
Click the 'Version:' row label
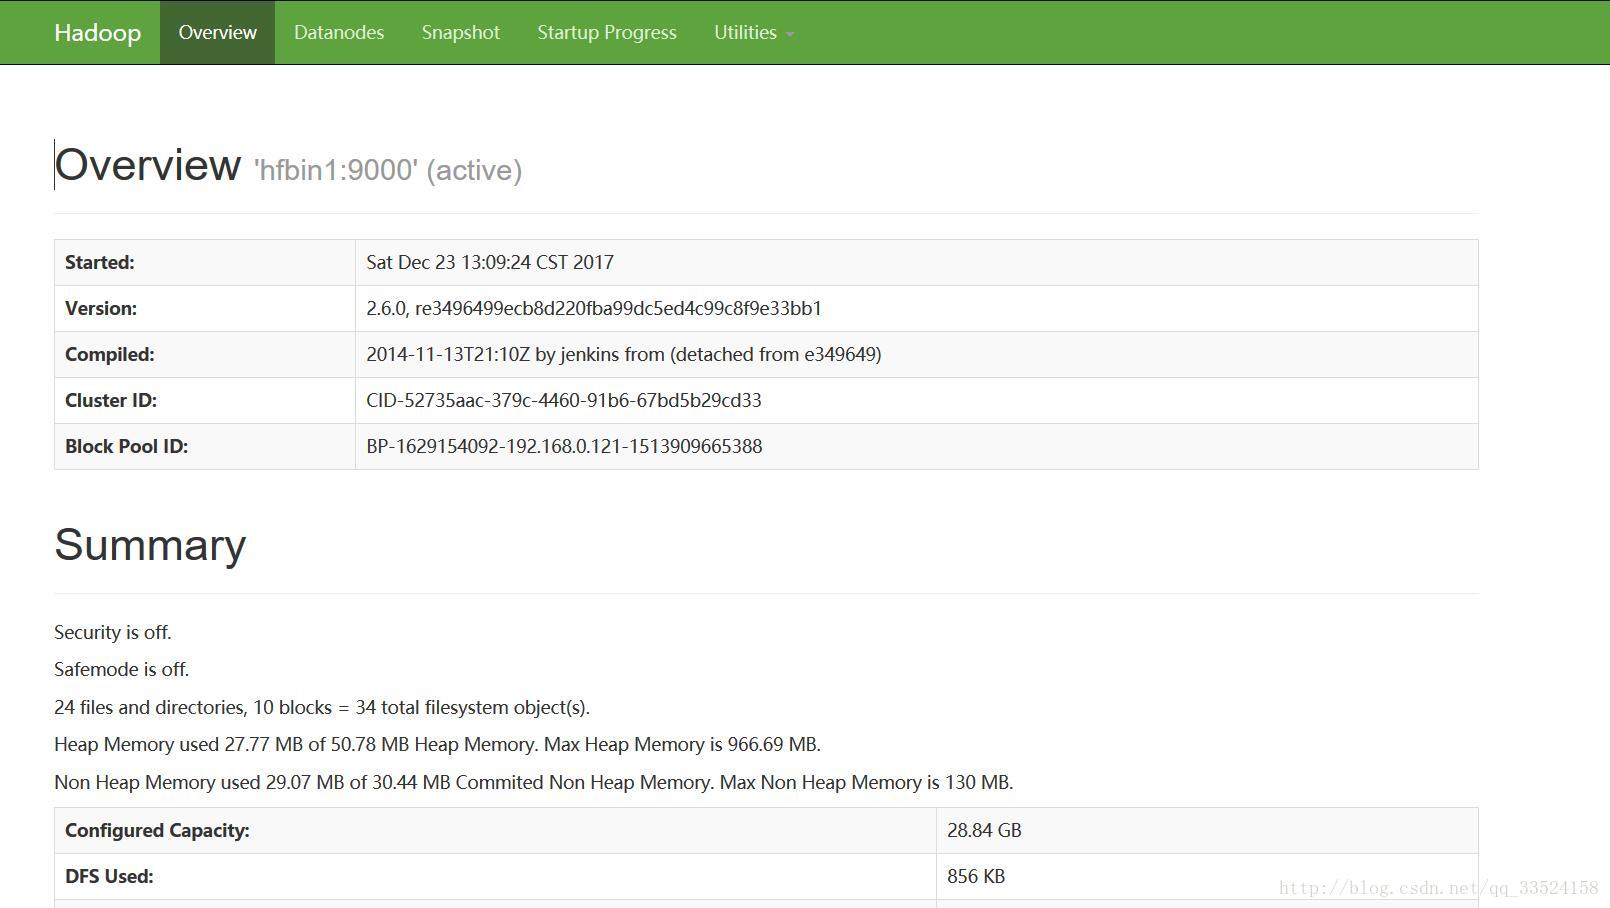coord(101,308)
